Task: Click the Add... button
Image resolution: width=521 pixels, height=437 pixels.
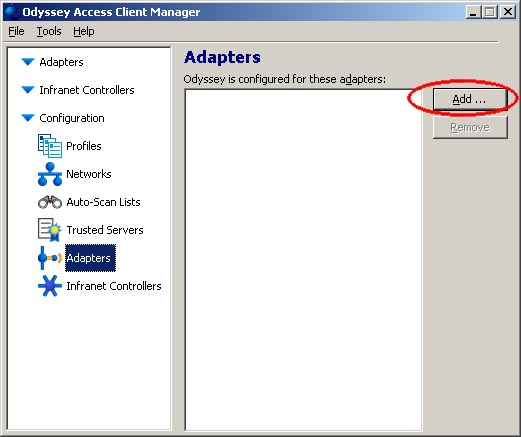Action: click(470, 99)
